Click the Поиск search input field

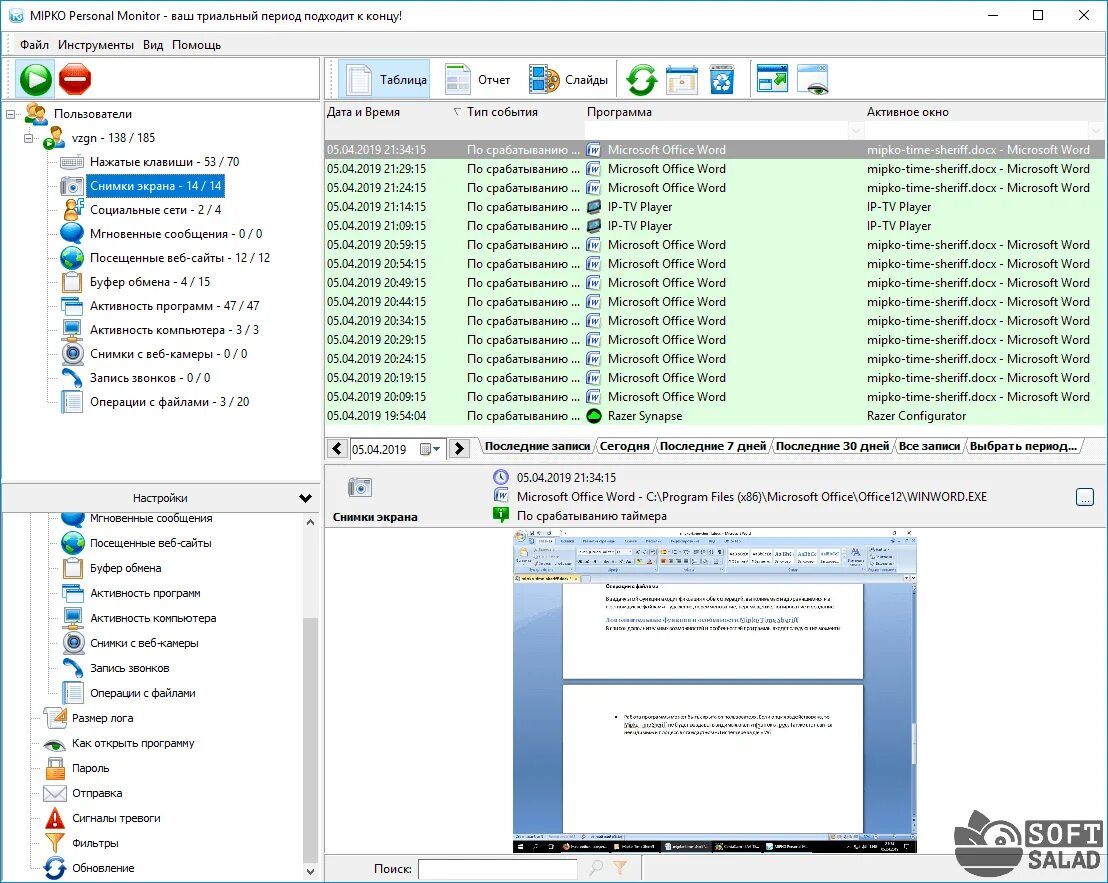tap(497, 869)
